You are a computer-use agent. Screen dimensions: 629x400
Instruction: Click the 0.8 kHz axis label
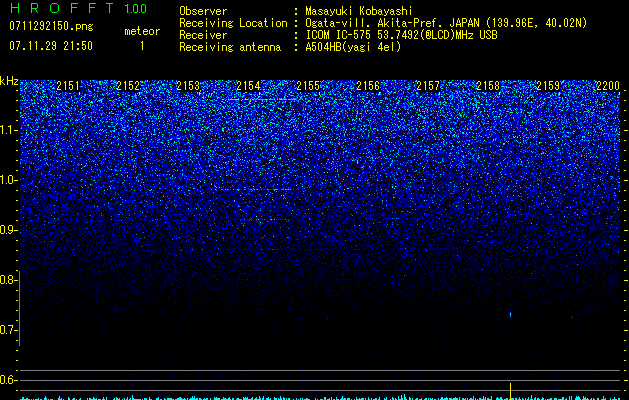(8, 280)
